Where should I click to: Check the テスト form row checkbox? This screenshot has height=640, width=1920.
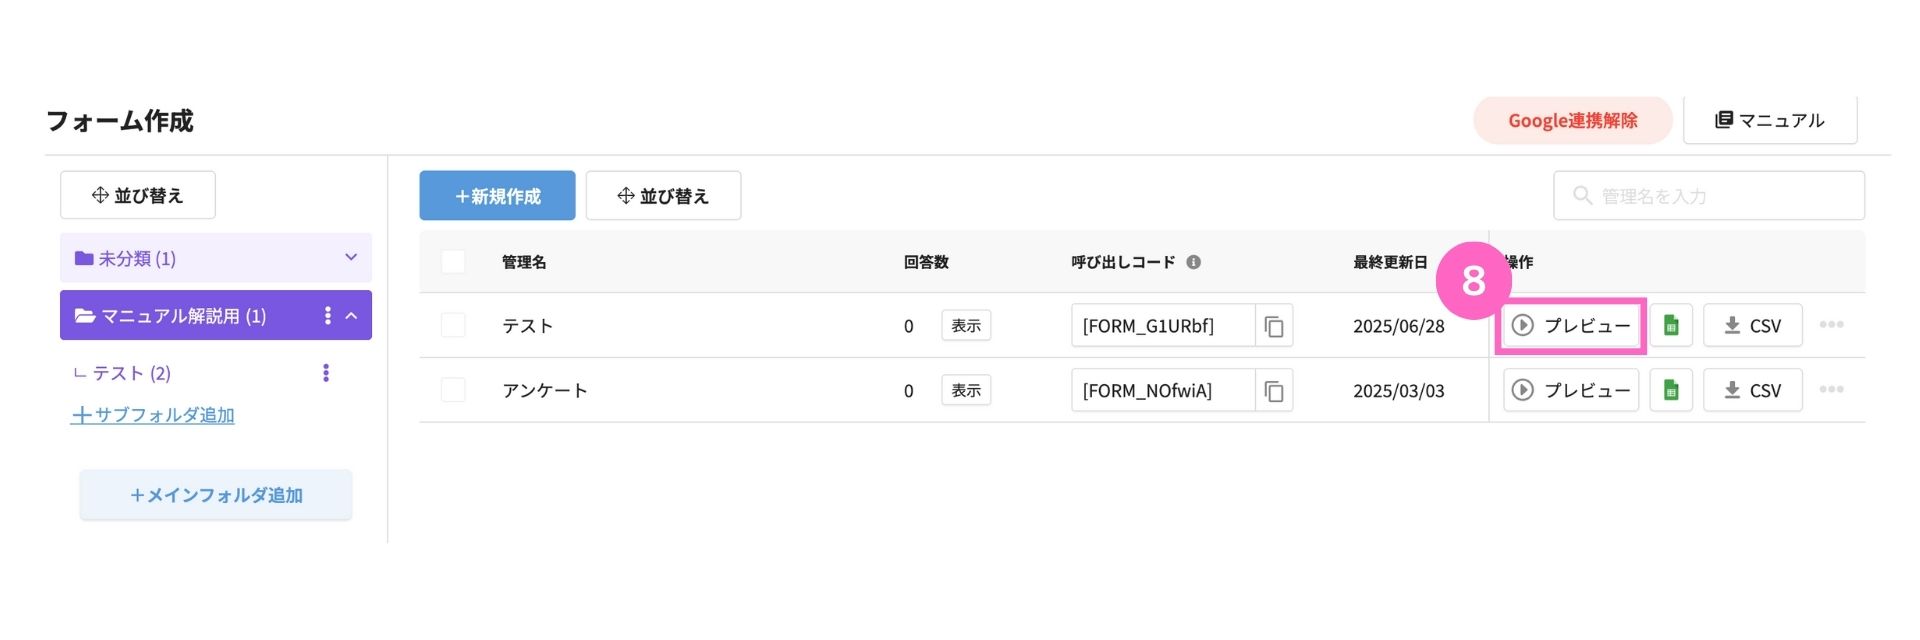tap(453, 325)
